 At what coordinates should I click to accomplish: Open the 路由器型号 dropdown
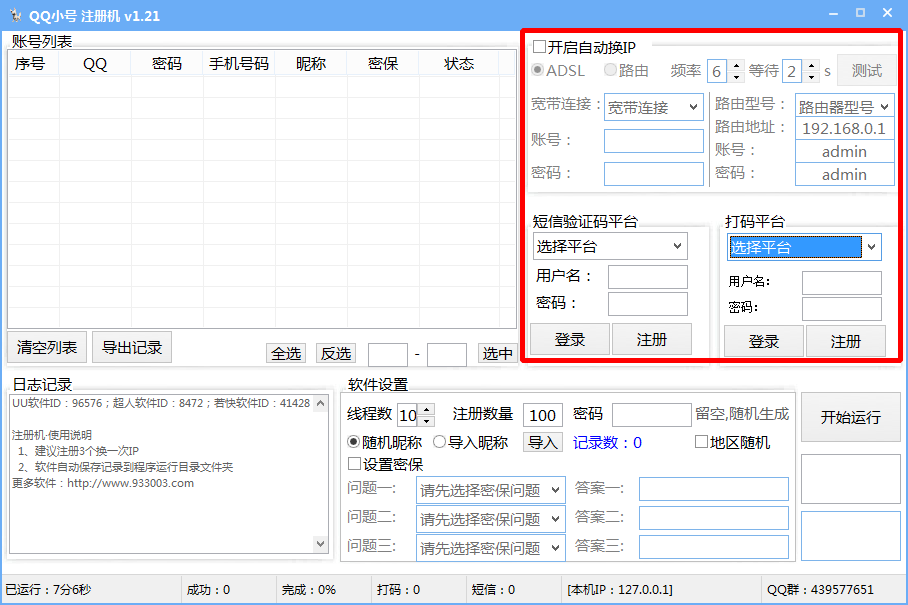pos(844,107)
